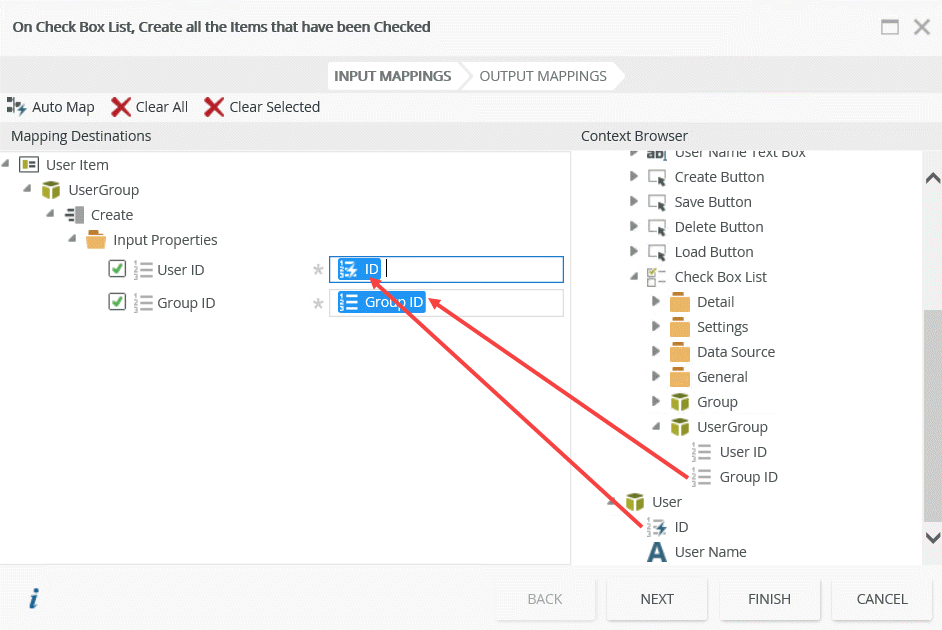This screenshot has height=630, width=942.
Task: Expand the Create Button tree node
Action: 634,176
